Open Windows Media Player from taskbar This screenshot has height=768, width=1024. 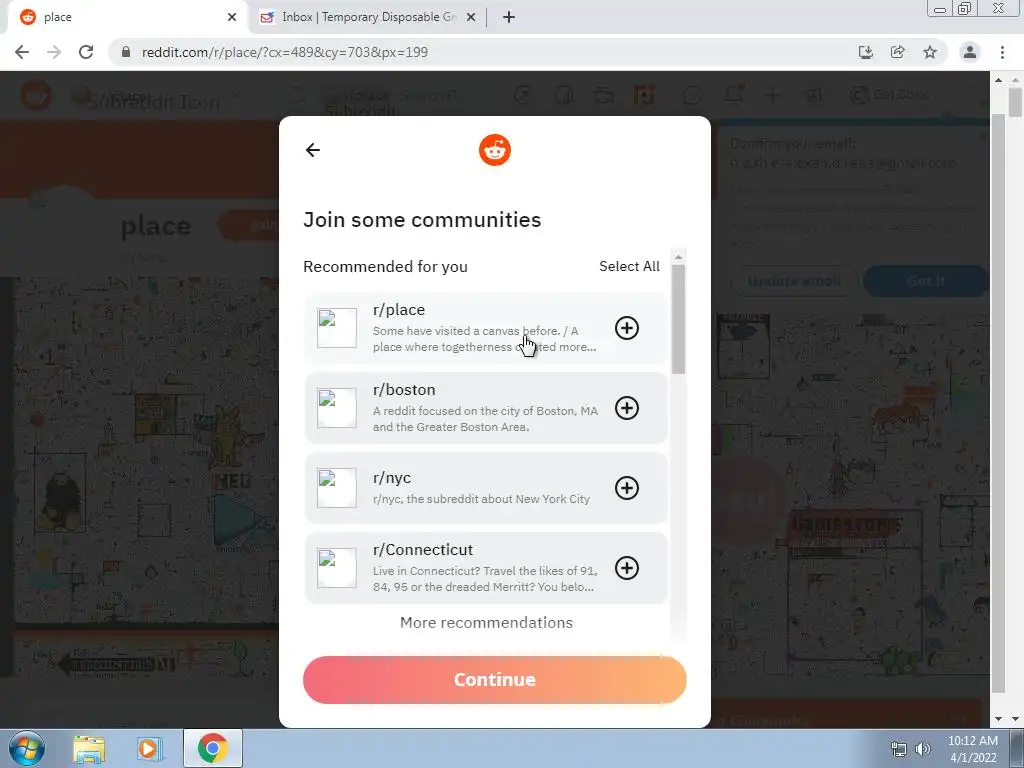150,749
